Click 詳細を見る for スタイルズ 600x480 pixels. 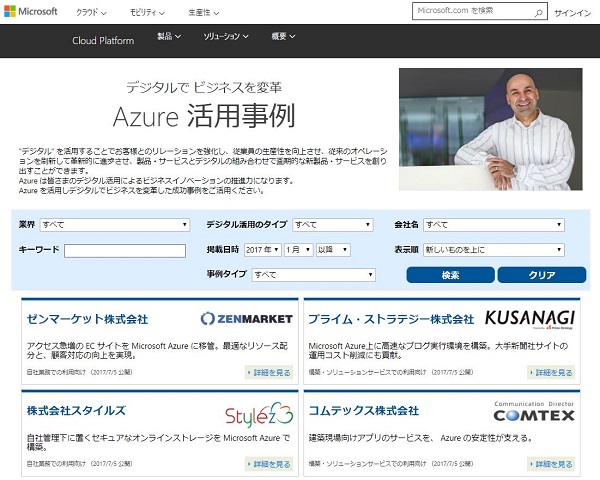269,464
